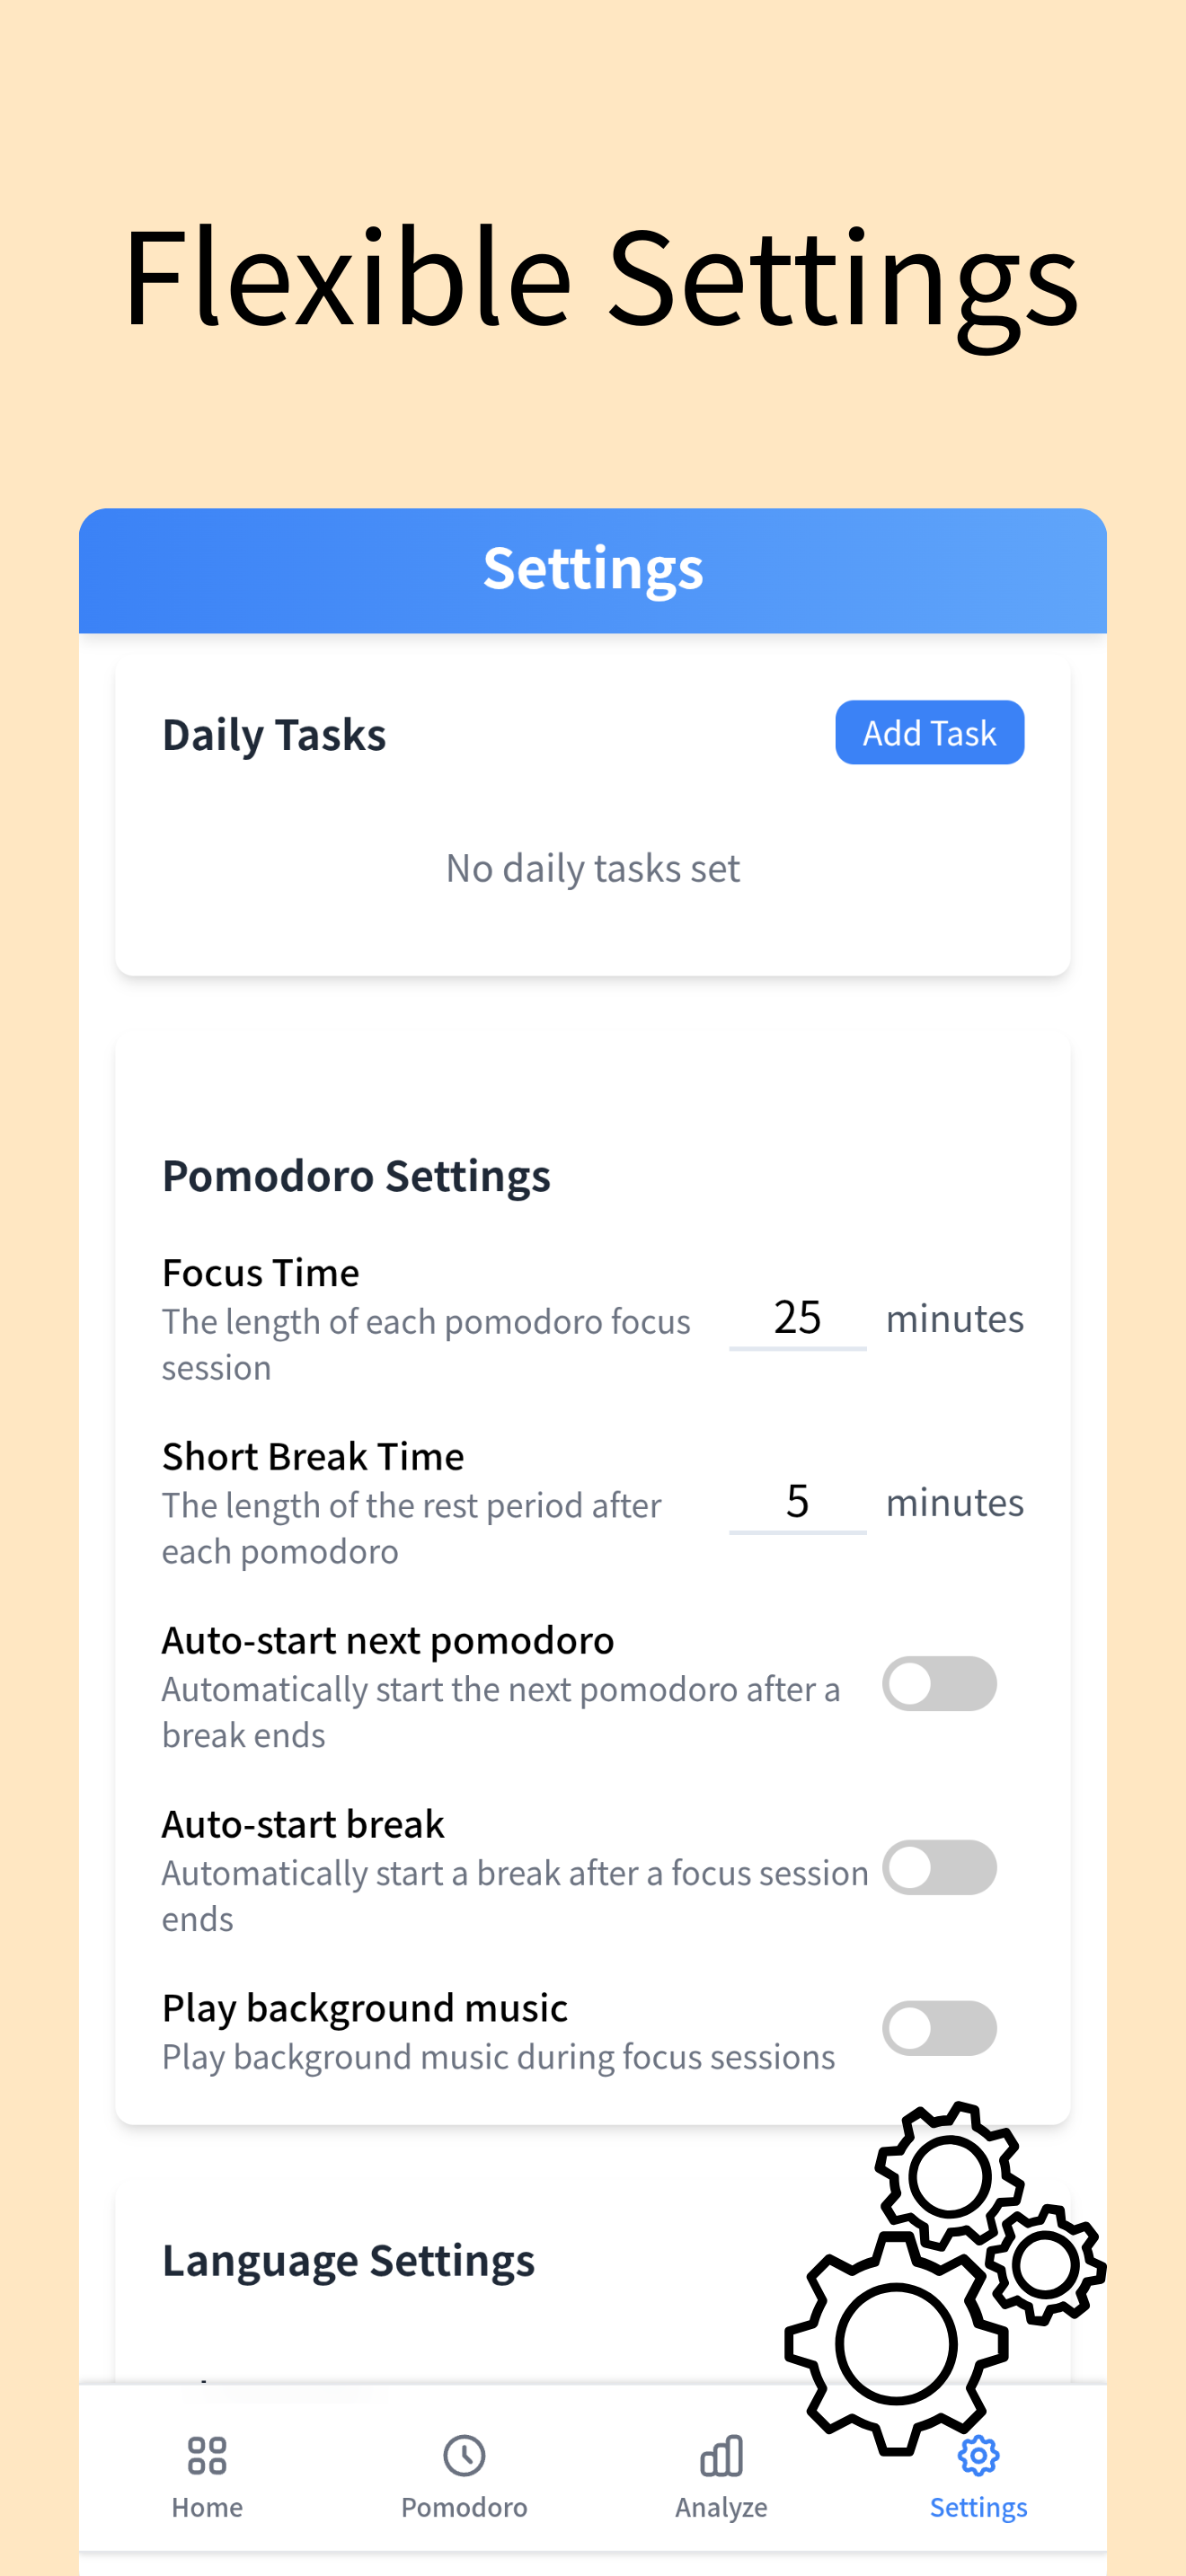Screen dimensions: 1186x2576
Task: Click the Settings header bar
Action: click(593, 570)
